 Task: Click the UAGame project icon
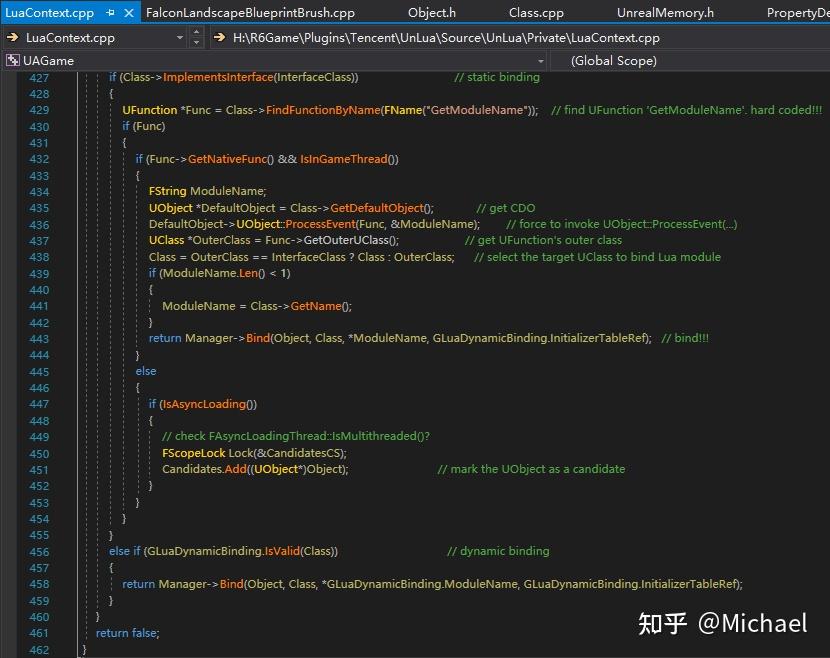coord(12,61)
